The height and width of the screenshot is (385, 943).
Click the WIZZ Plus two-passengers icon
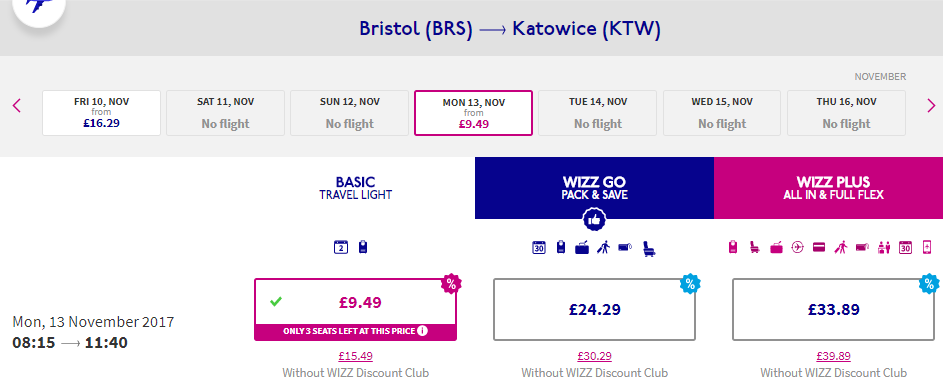885,247
